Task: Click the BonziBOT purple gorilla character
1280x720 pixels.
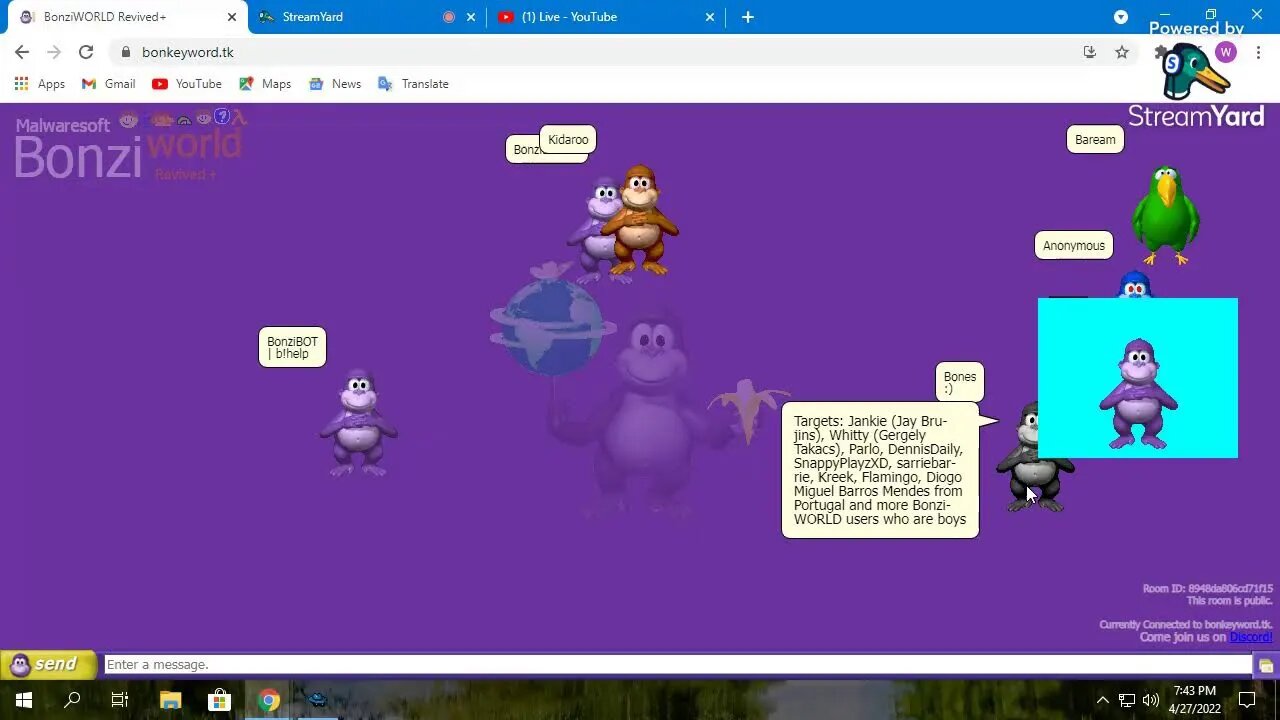Action: coord(358,423)
